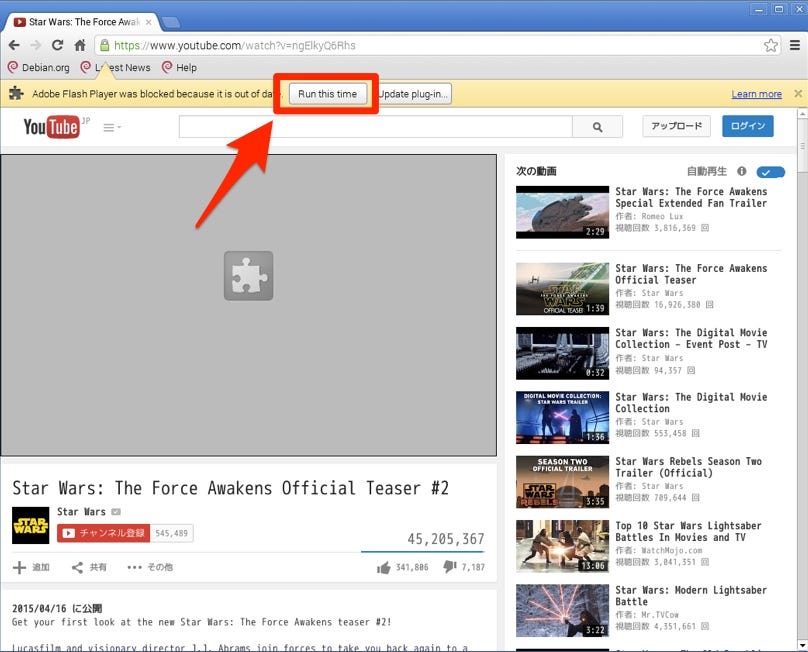Click the magnifier search button
This screenshot has width=808, height=652.
coord(597,127)
